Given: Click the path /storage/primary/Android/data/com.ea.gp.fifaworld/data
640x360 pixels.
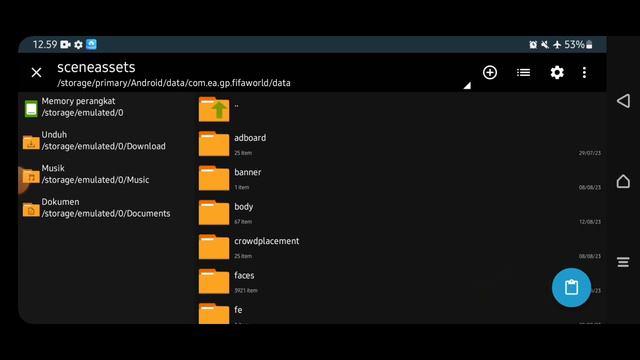Looking at the screenshot, I should [174, 83].
